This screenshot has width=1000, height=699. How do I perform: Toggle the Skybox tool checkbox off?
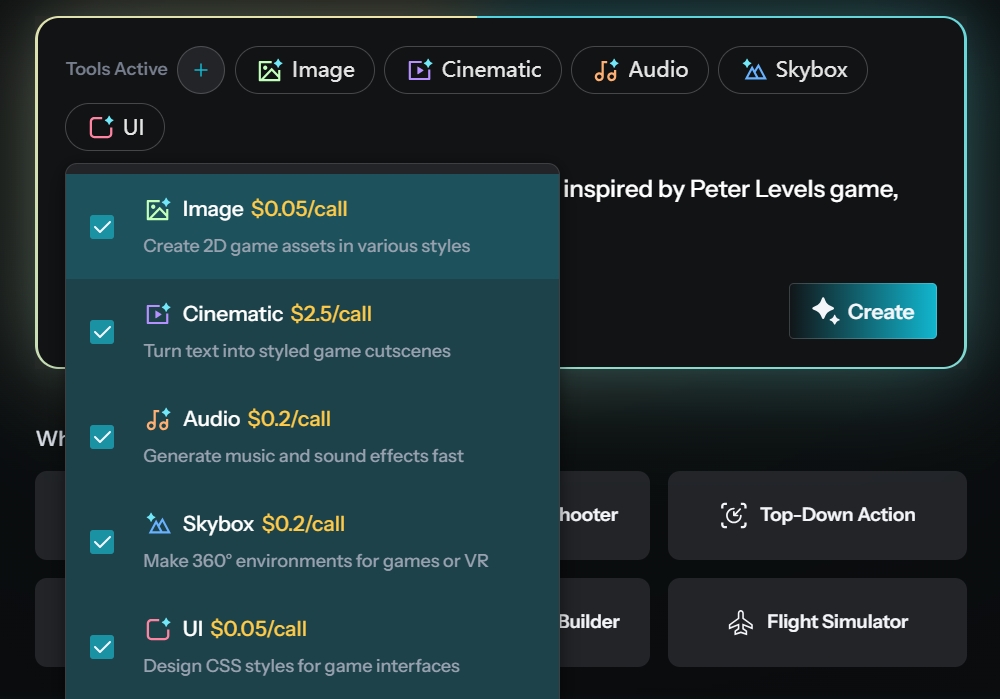(x=102, y=542)
